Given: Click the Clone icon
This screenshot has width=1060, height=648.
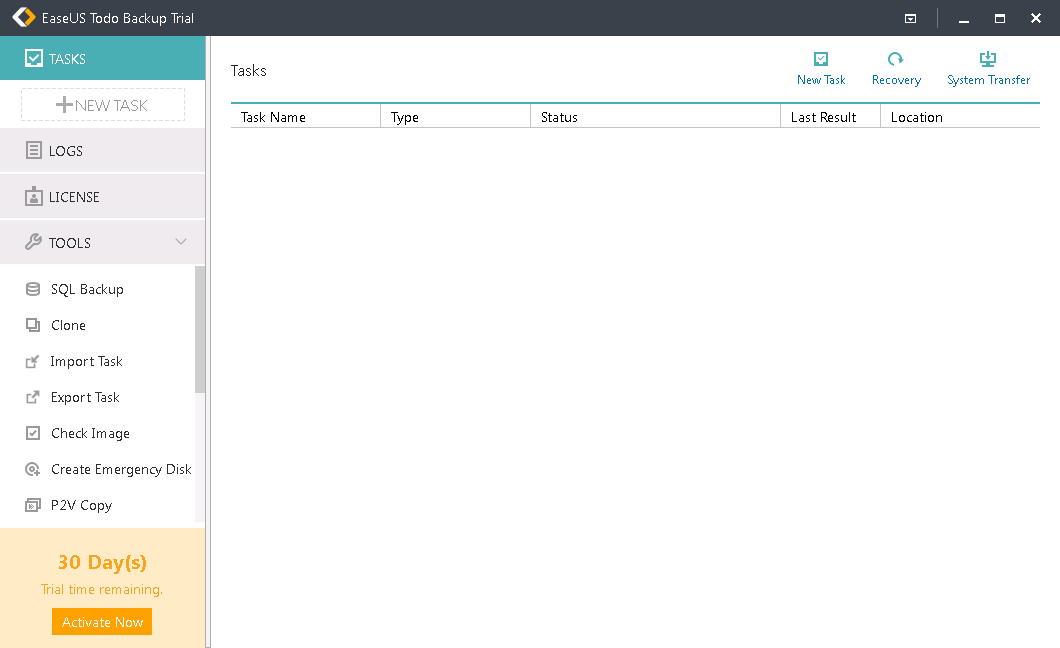Looking at the screenshot, I should (32, 325).
